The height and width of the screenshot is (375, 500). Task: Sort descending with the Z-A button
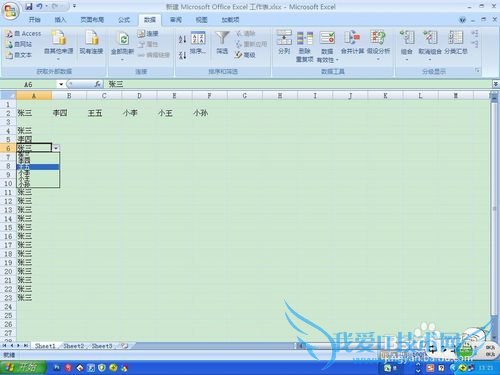pos(182,55)
